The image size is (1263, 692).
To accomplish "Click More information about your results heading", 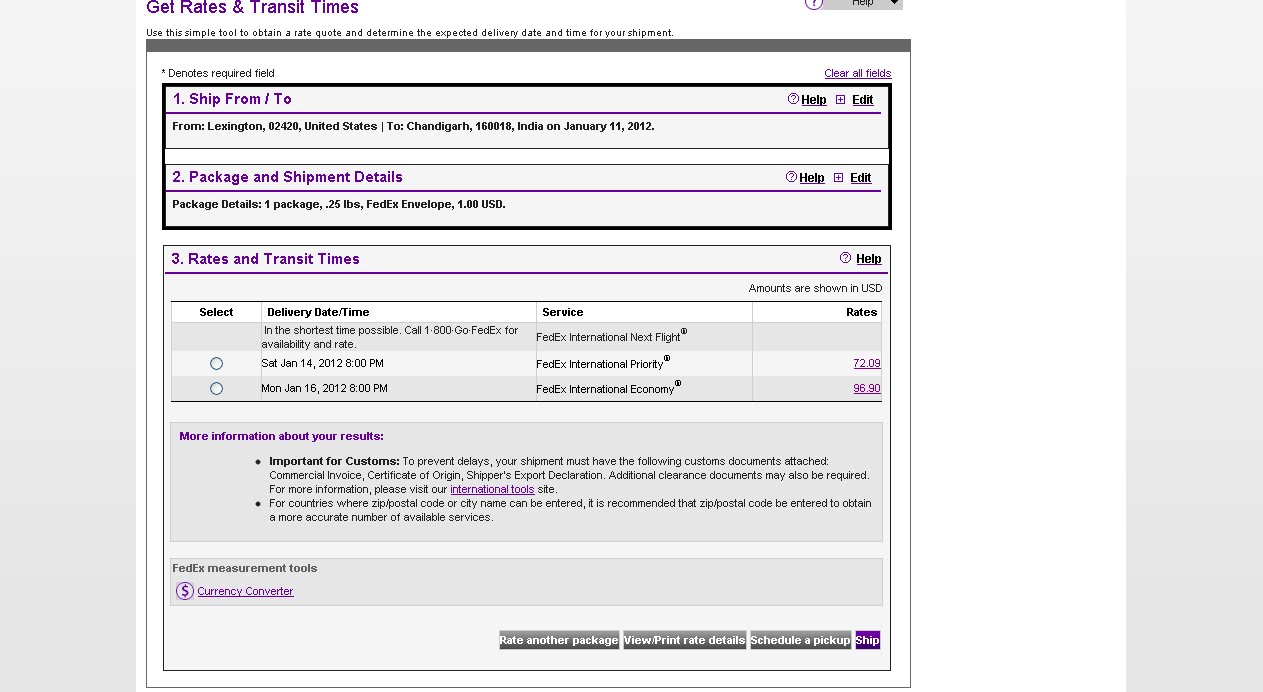I will (x=281, y=436).
